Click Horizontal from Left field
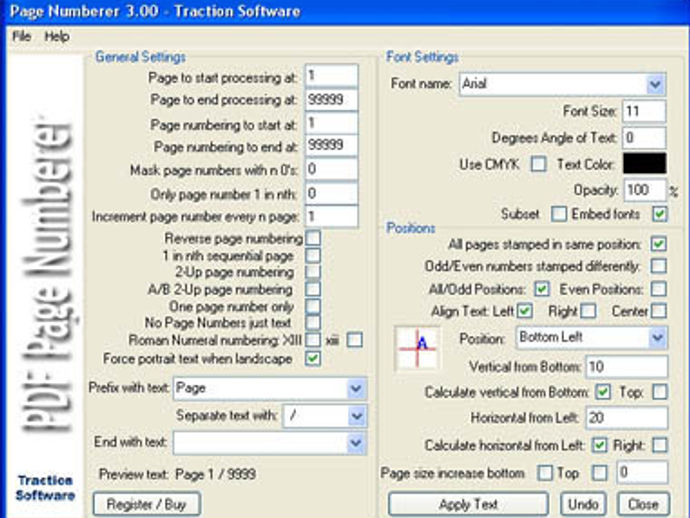The width and height of the screenshot is (690, 518). pyautogui.click(x=627, y=418)
